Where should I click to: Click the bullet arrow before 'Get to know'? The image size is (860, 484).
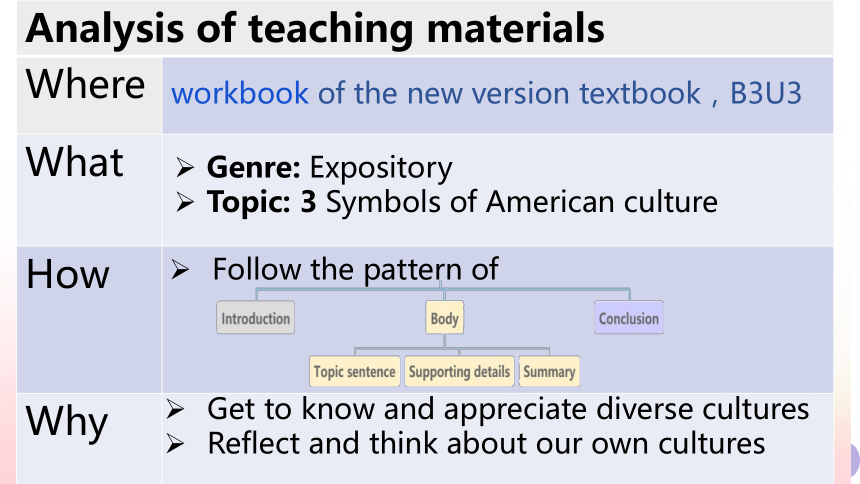[175, 409]
